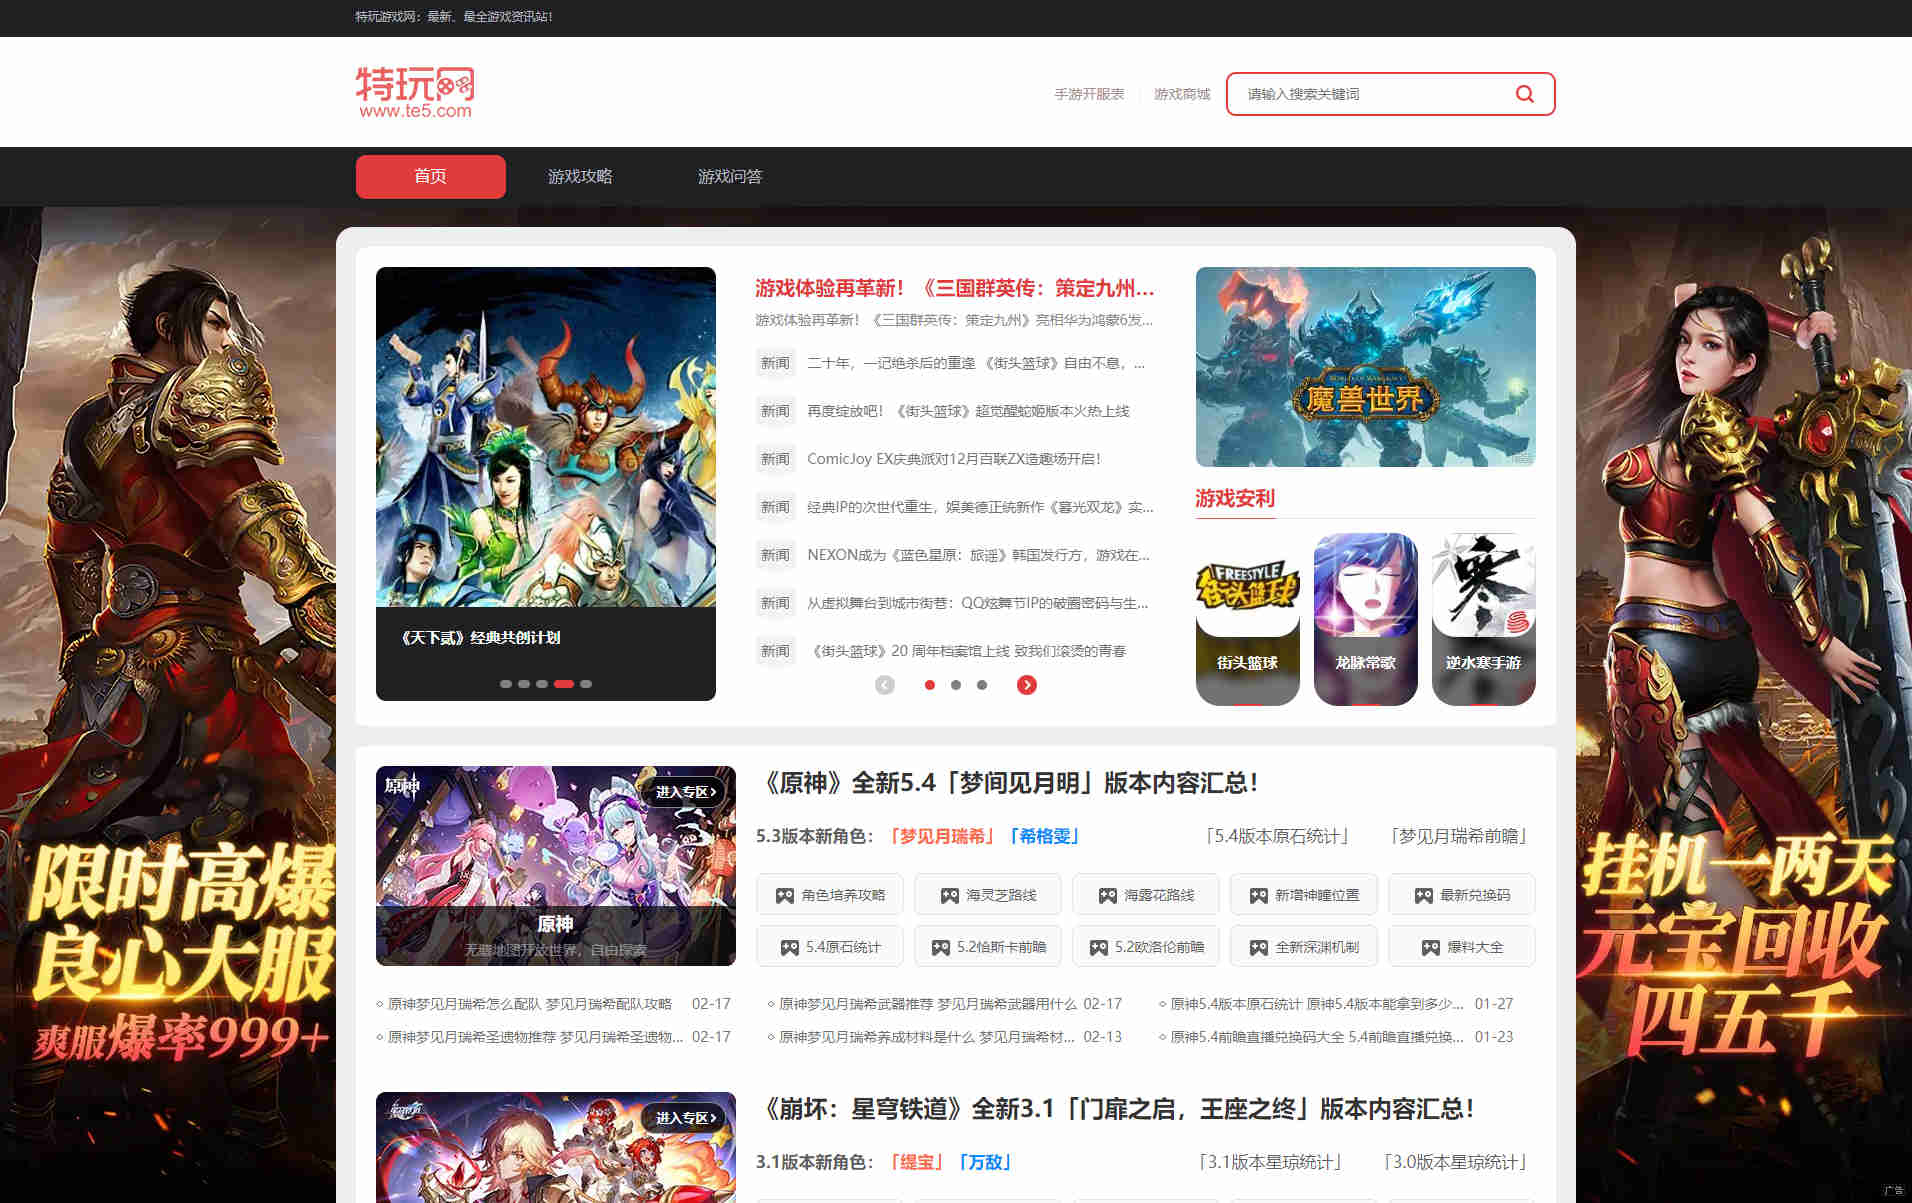This screenshot has height=1203, width=1912.
Task: Select the first news pagination dot
Action: (x=930, y=685)
